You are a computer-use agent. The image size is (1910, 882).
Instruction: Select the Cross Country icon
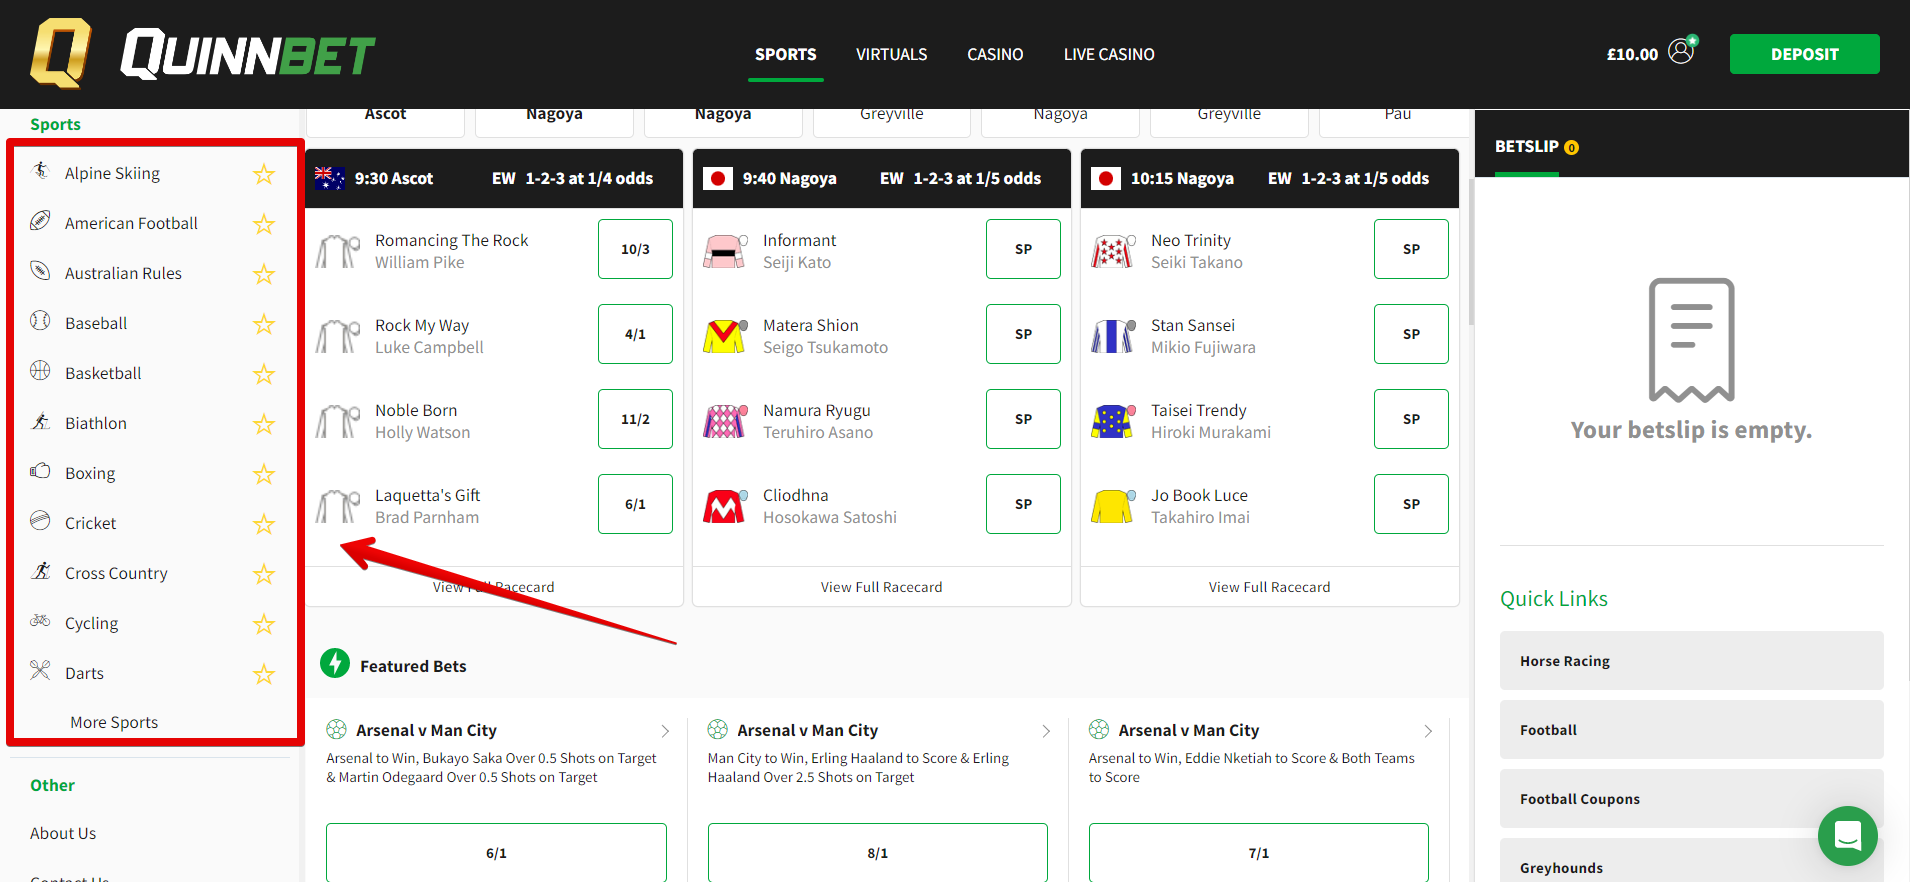coord(40,572)
